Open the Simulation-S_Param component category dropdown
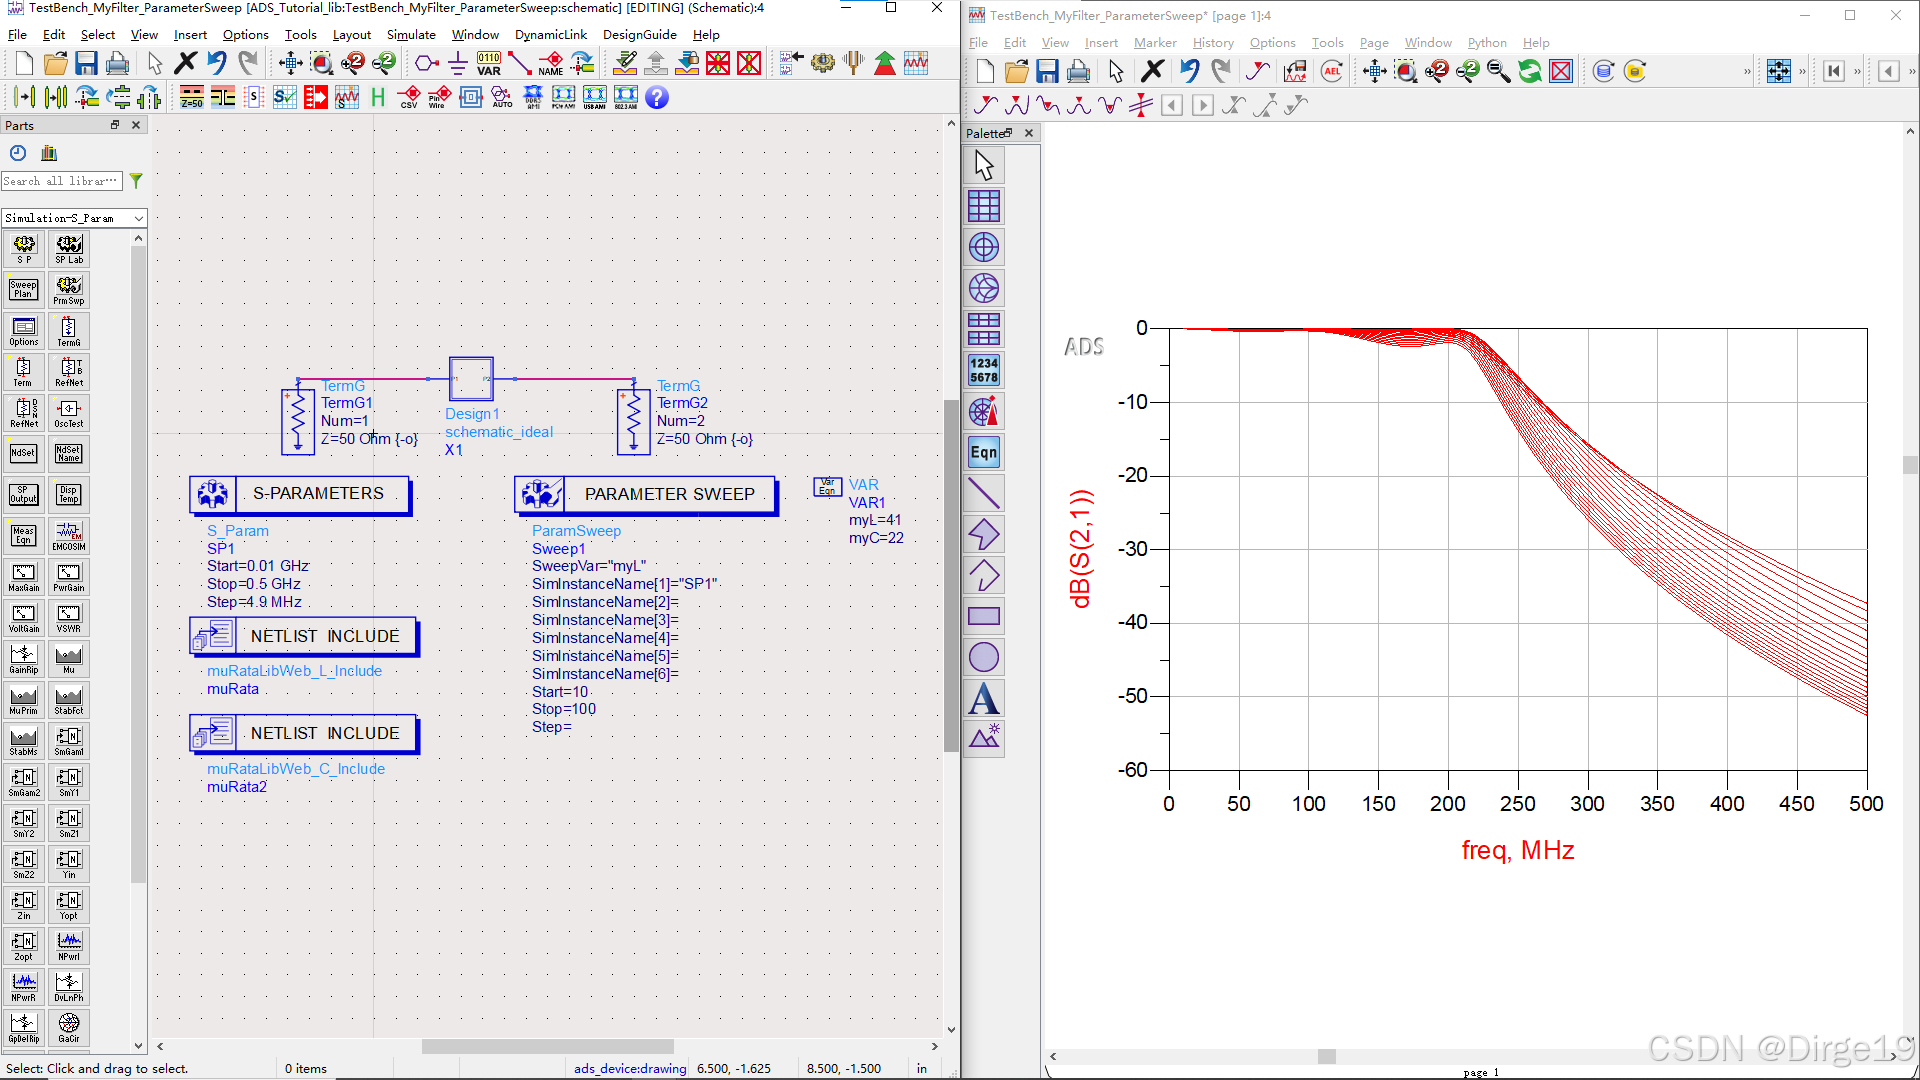The height and width of the screenshot is (1080, 1920). click(73, 218)
